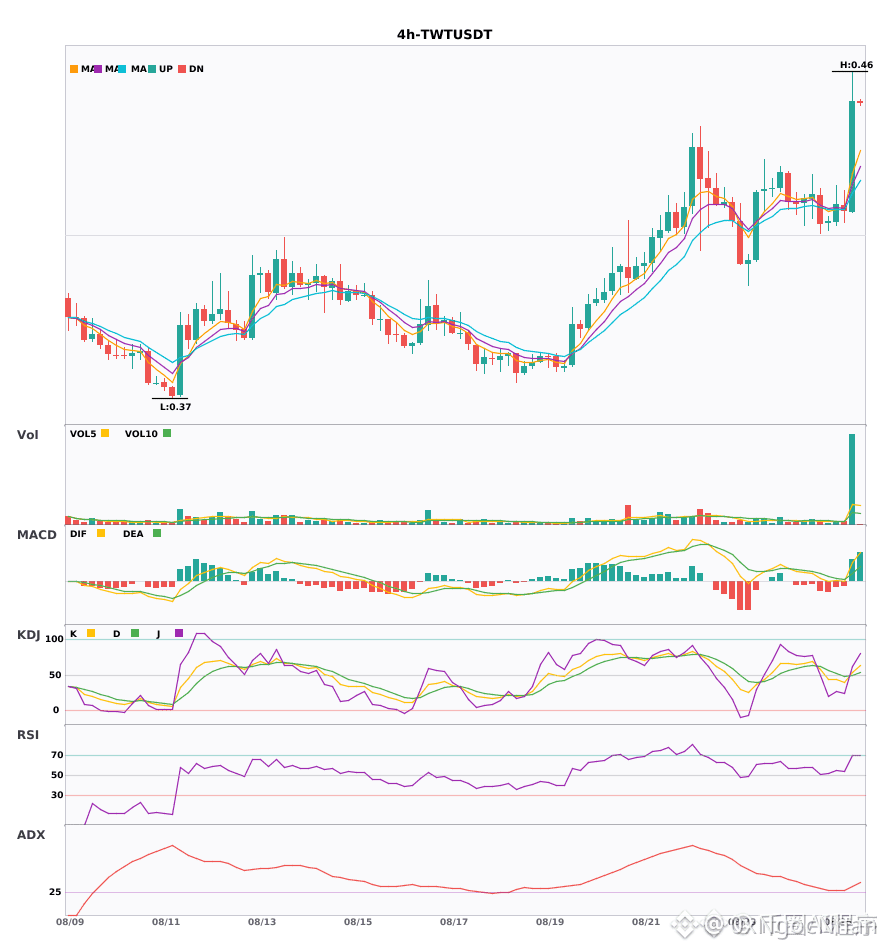Click the RSI axis value 30
Viewport: 885px width, 950px height.
coord(57,795)
